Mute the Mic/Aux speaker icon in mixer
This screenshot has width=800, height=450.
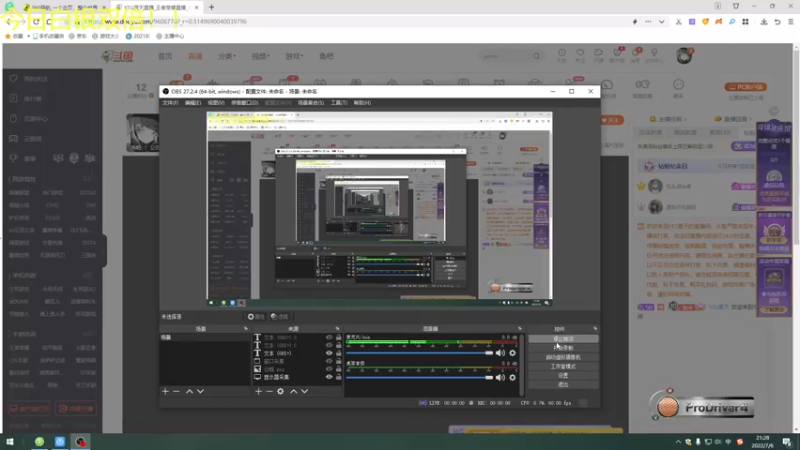click(x=501, y=353)
